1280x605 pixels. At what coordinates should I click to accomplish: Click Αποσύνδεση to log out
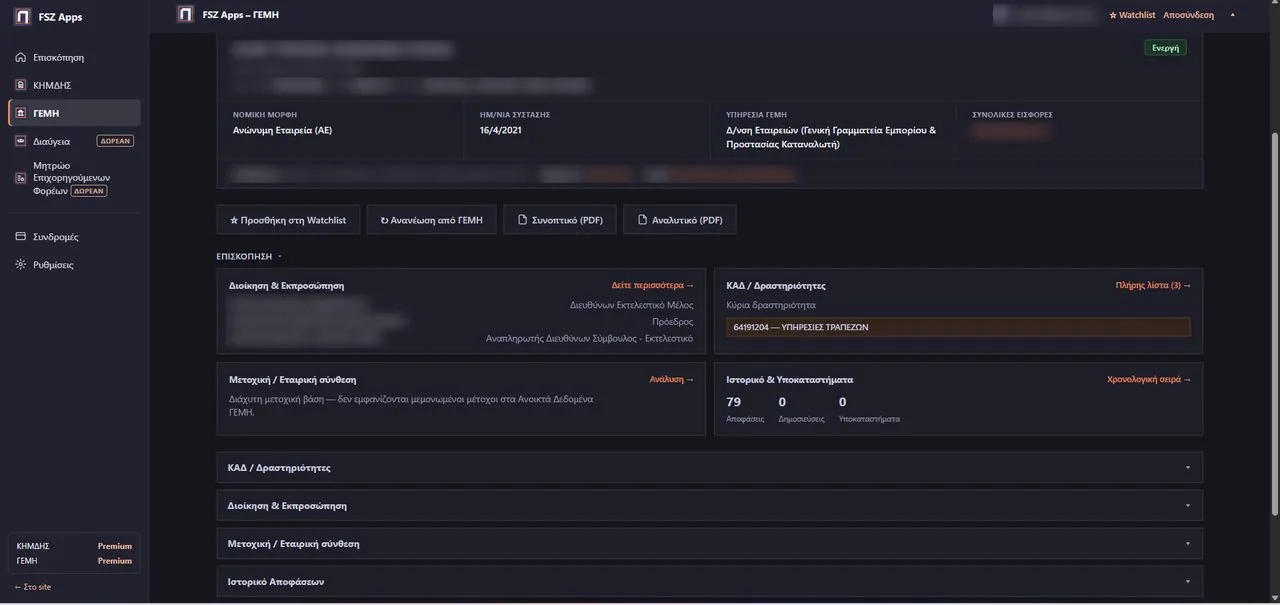(1189, 15)
